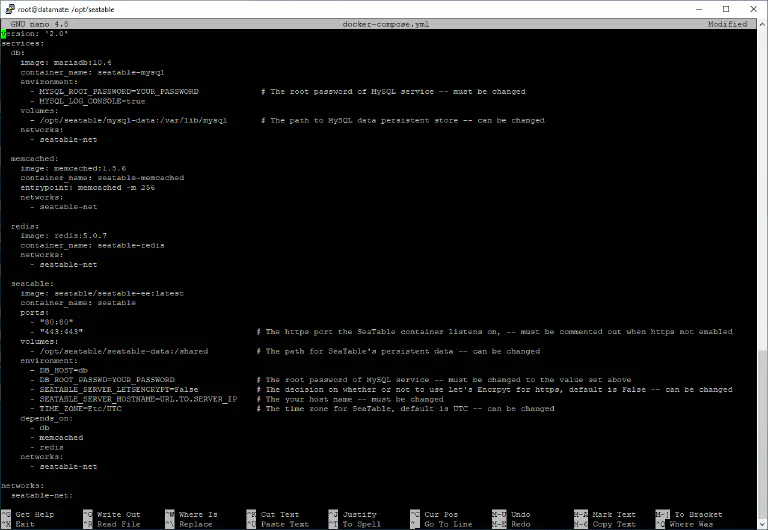
Task: Click the /opt/seatable/mysql-data:/var/lib/mysql volume path
Action: 133,120
